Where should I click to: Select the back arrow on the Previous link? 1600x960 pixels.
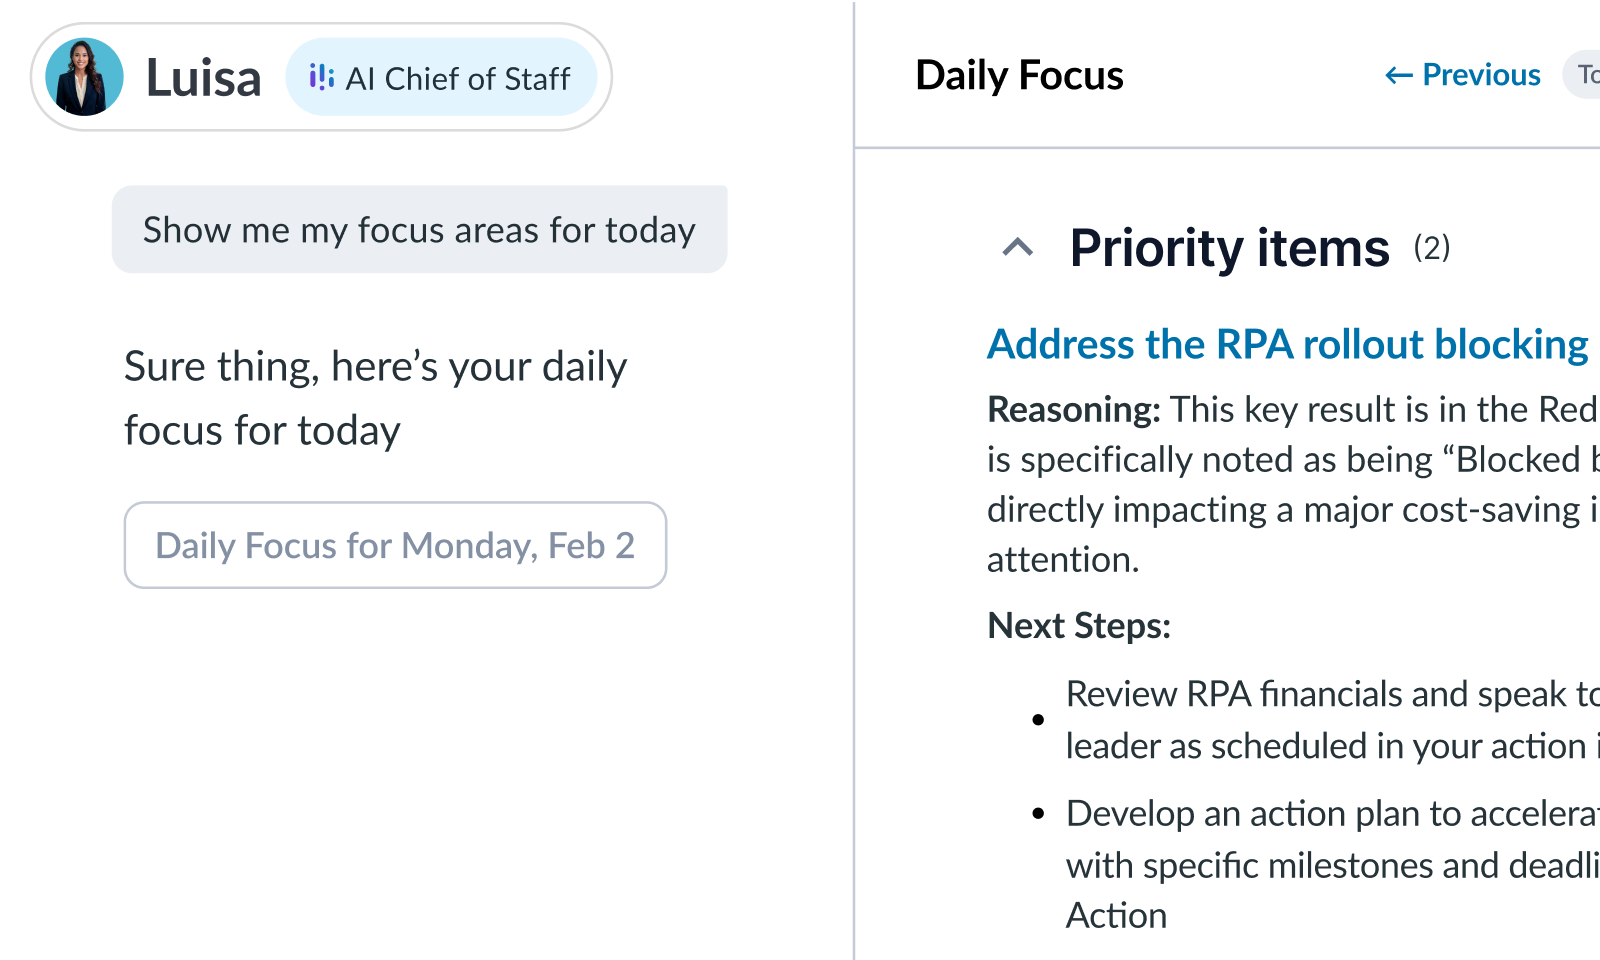1400,74
